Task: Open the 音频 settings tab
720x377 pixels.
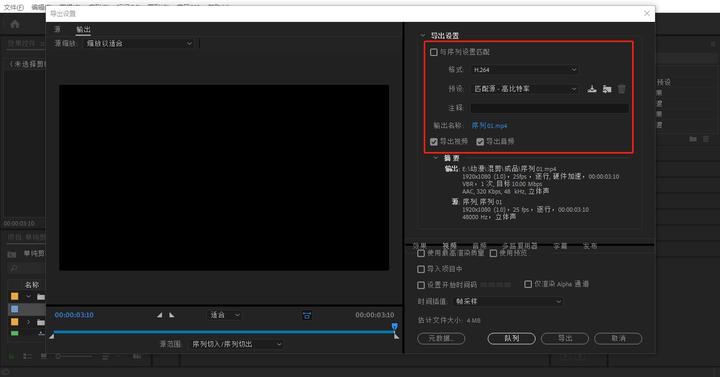Action: [x=479, y=246]
